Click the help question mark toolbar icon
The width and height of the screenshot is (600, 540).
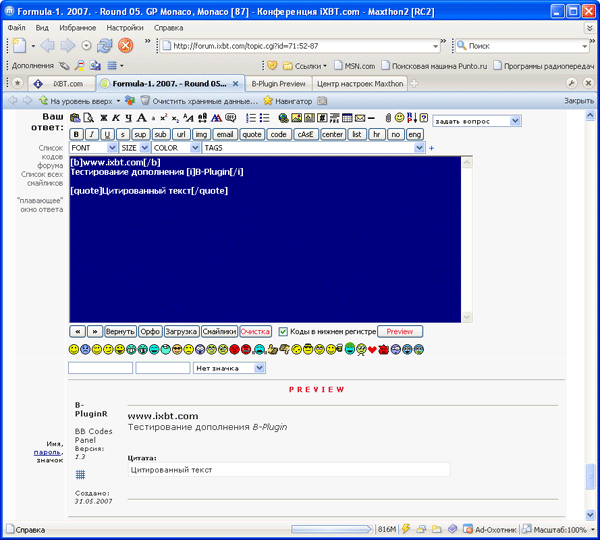pyautogui.click(x=424, y=118)
